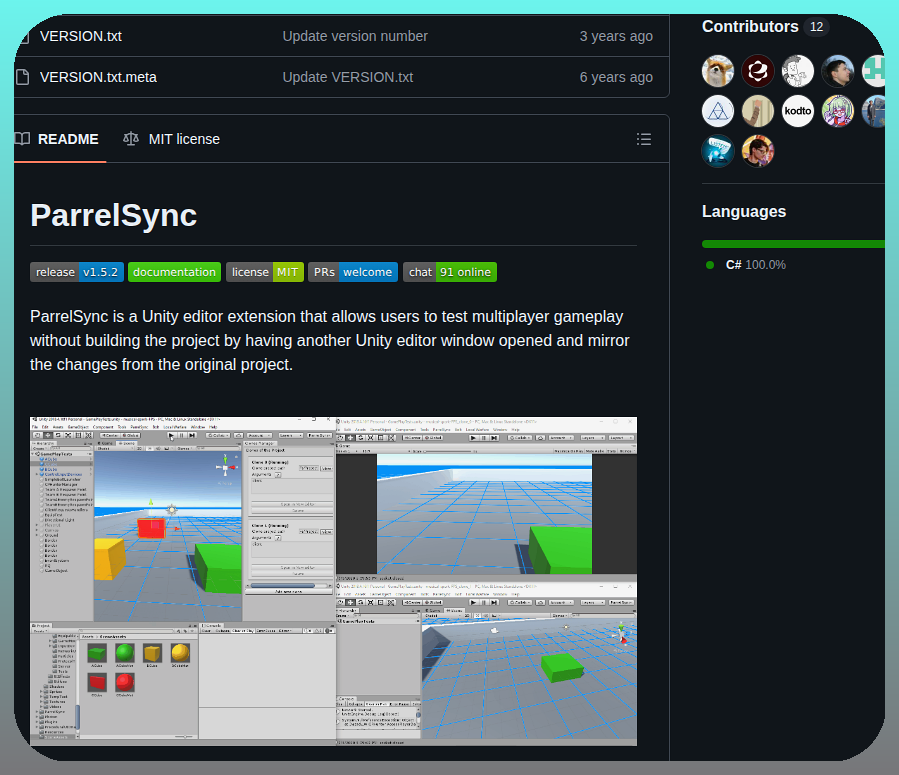This screenshot has height=775, width=899.
Task: Click the MIT license scale icon
Action: tap(131, 139)
